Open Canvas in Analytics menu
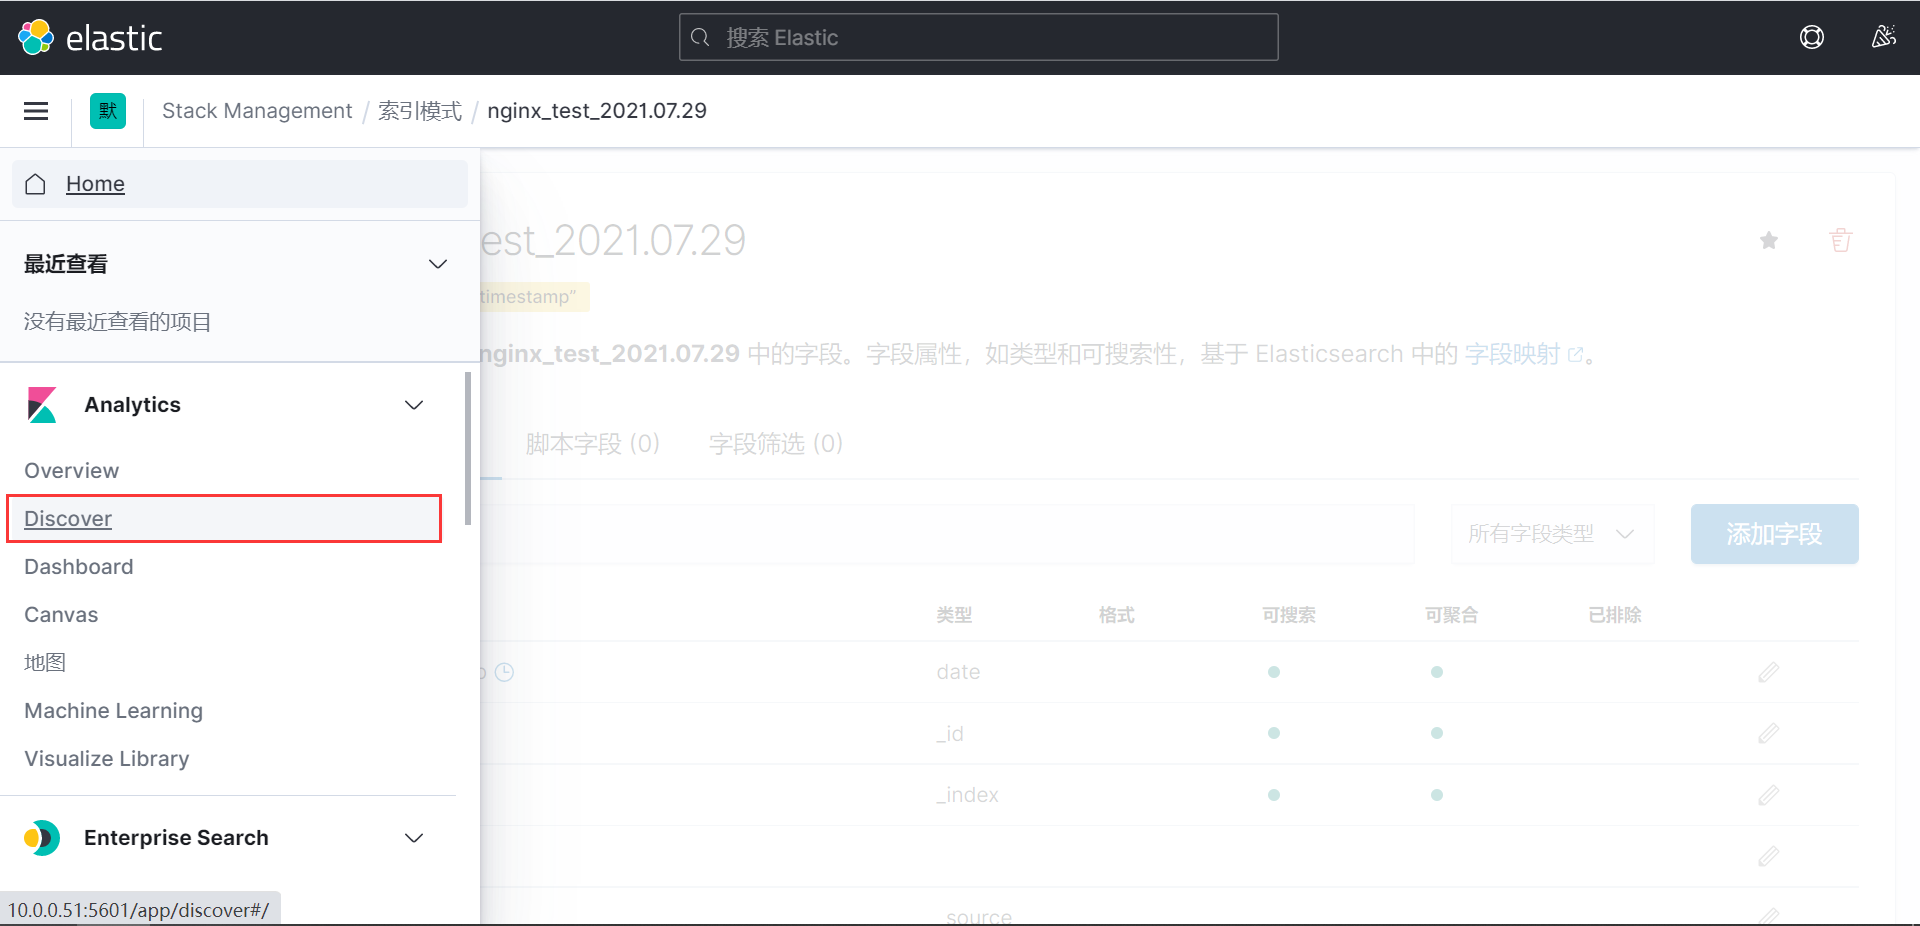 click(61, 615)
